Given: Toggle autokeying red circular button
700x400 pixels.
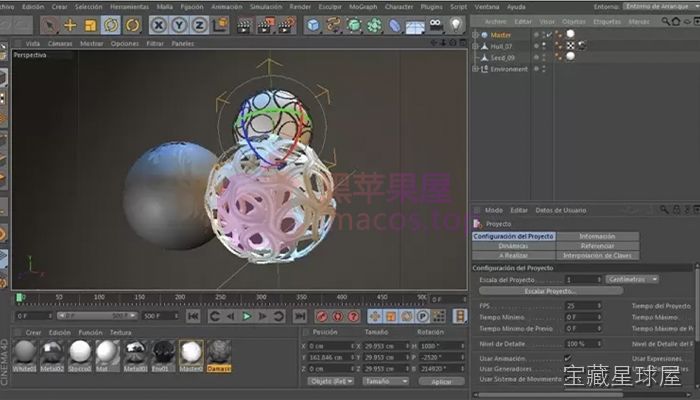Looking at the screenshot, I should [x=338, y=316].
